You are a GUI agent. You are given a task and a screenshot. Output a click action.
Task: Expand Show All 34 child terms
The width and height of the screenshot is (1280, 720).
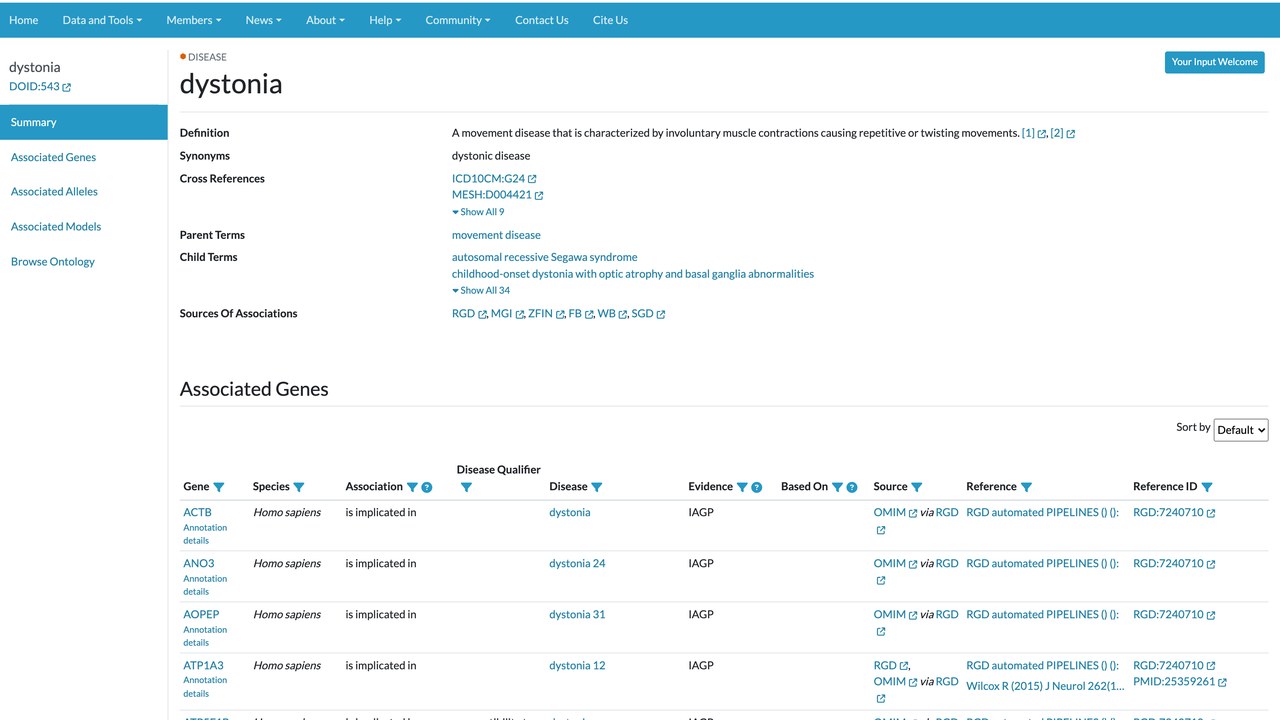pos(481,290)
